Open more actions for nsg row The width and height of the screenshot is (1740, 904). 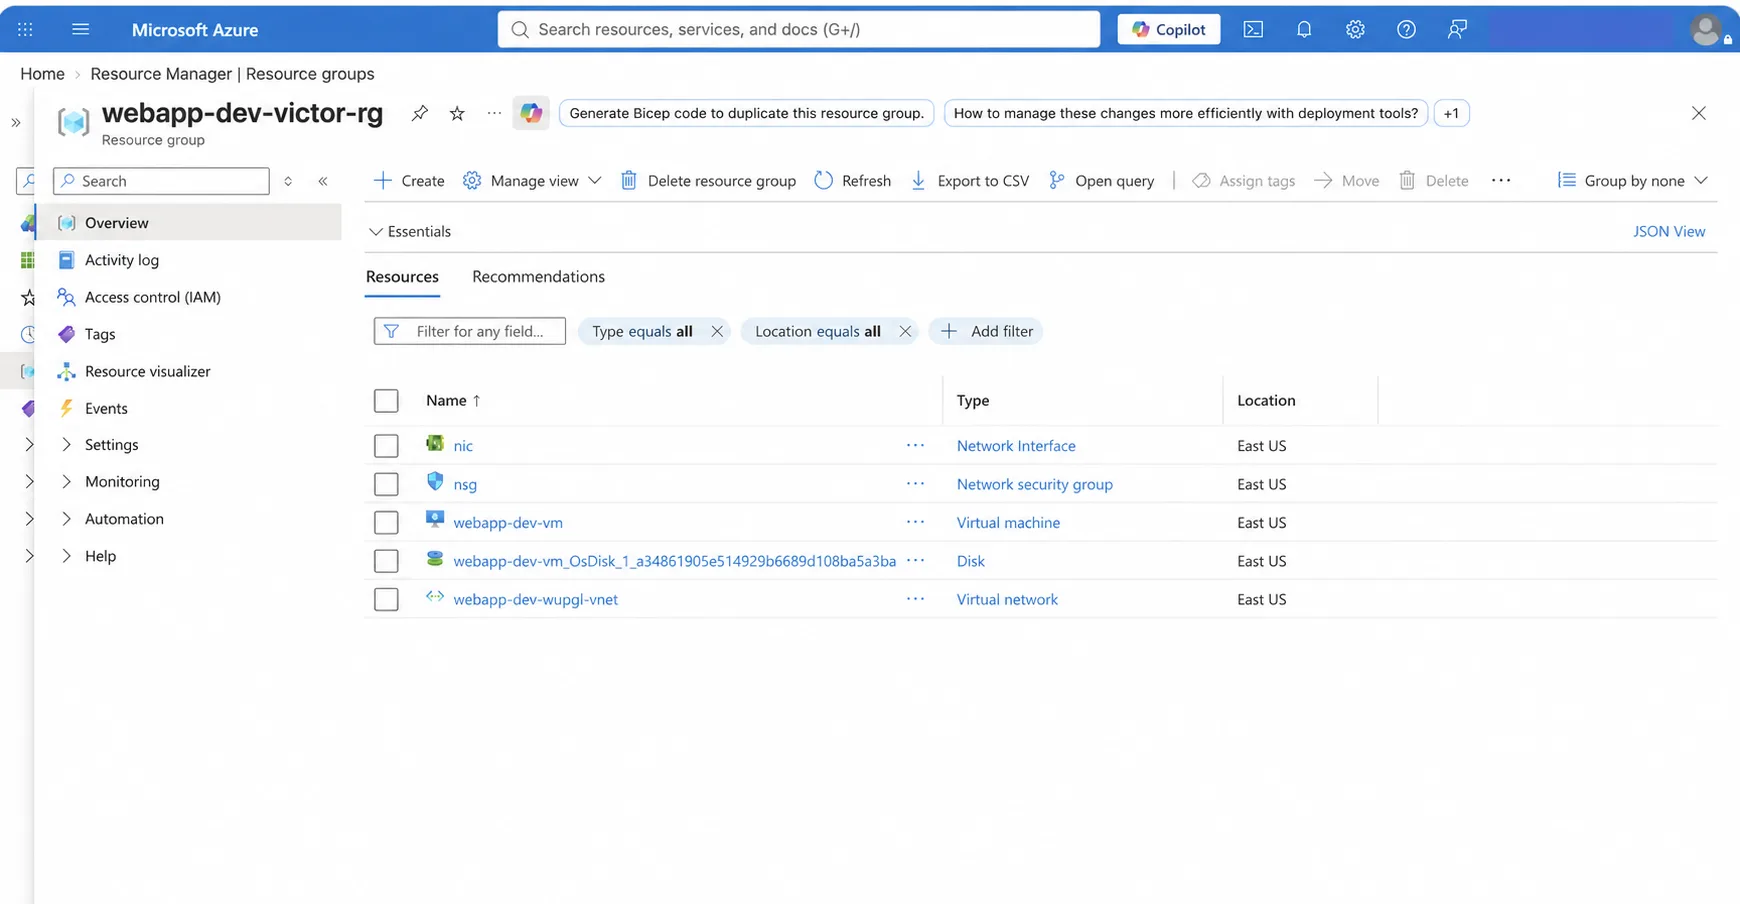pyautogui.click(x=915, y=483)
